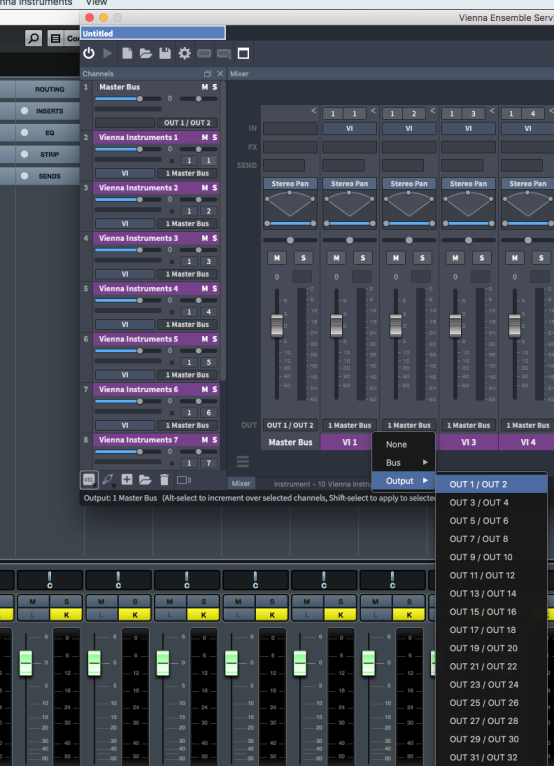Viewport: 554px width, 766px height.
Task: Click the plug-in connector icon below the channels
Action: click(x=108, y=480)
